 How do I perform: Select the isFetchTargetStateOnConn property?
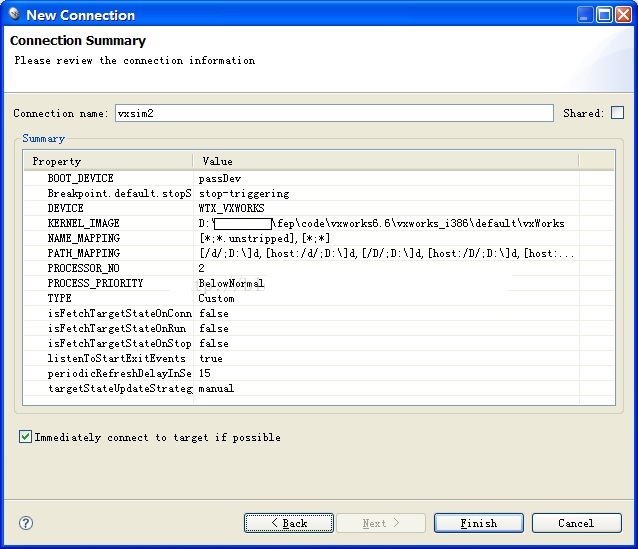pyautogui.click(x=120, y=313)
